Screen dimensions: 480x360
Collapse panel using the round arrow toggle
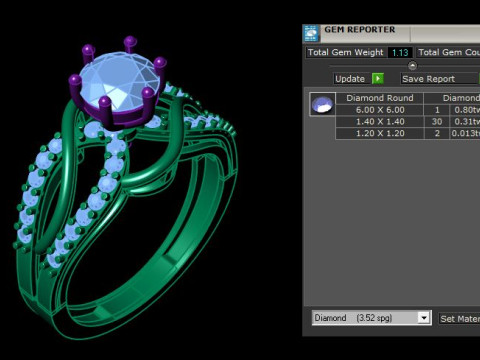point(412,66)
